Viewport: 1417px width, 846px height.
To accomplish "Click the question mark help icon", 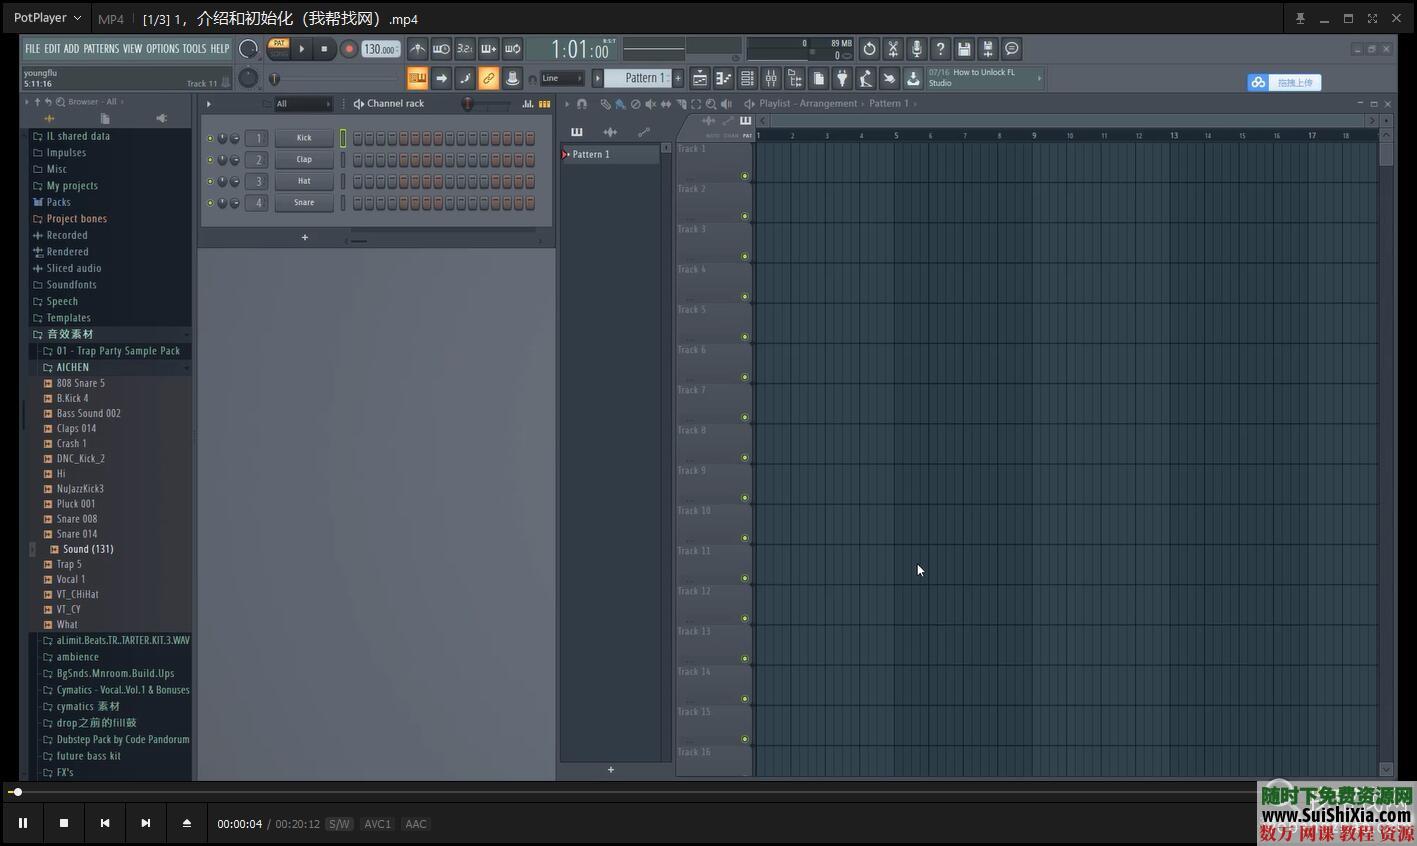I will click(x=940, y=49).
